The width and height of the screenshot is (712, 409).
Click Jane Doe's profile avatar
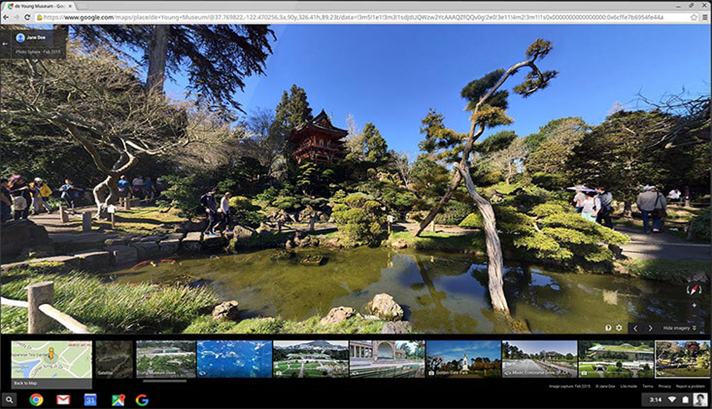[x=20, y=38]
